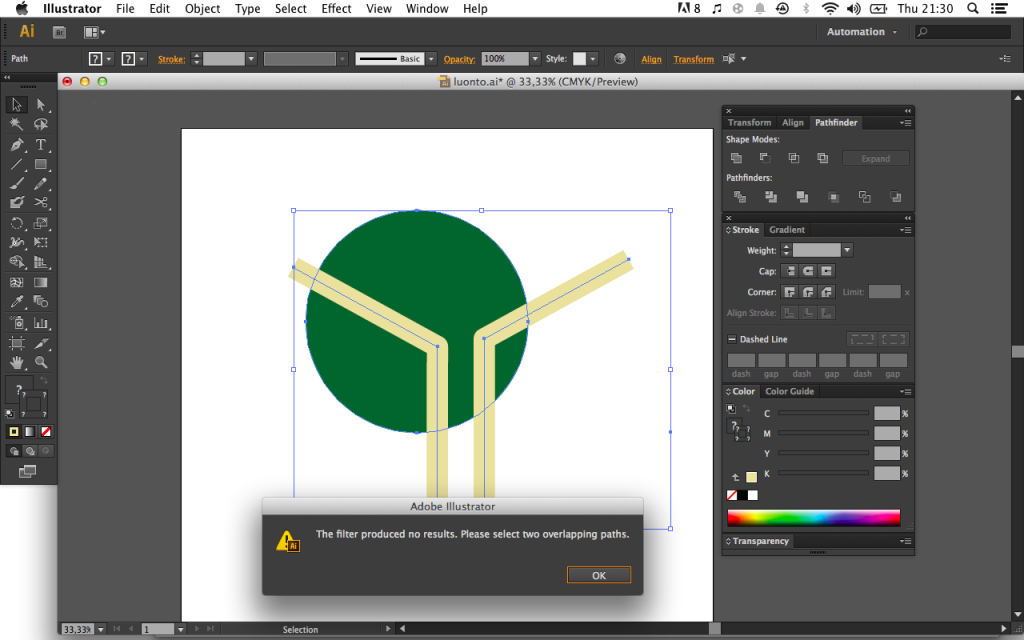
Task: Dismiss the alert with OK button
Action: point(599,575)
